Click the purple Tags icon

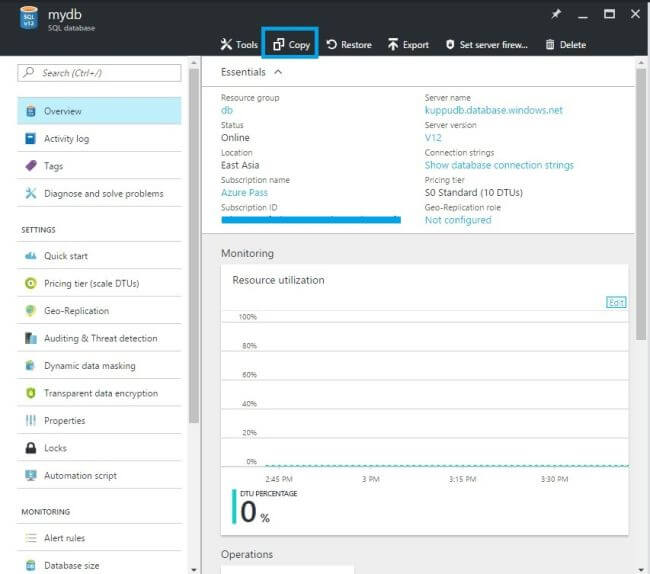pyautogui.click(x=31, y=166)
